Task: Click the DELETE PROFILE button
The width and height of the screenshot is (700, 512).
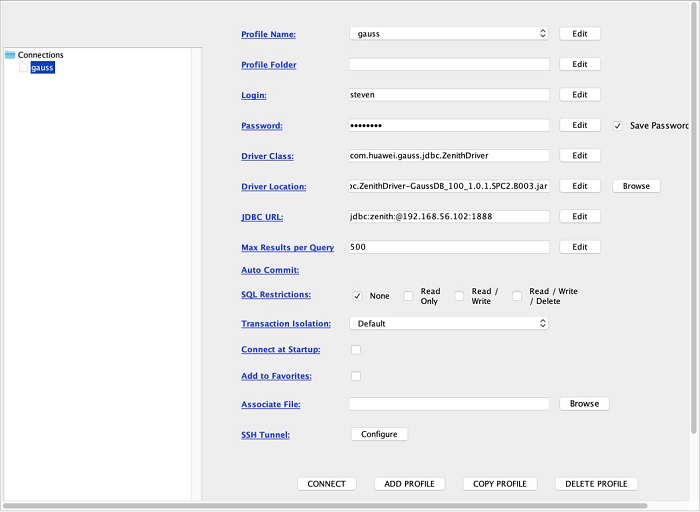Action: [596, 484]
